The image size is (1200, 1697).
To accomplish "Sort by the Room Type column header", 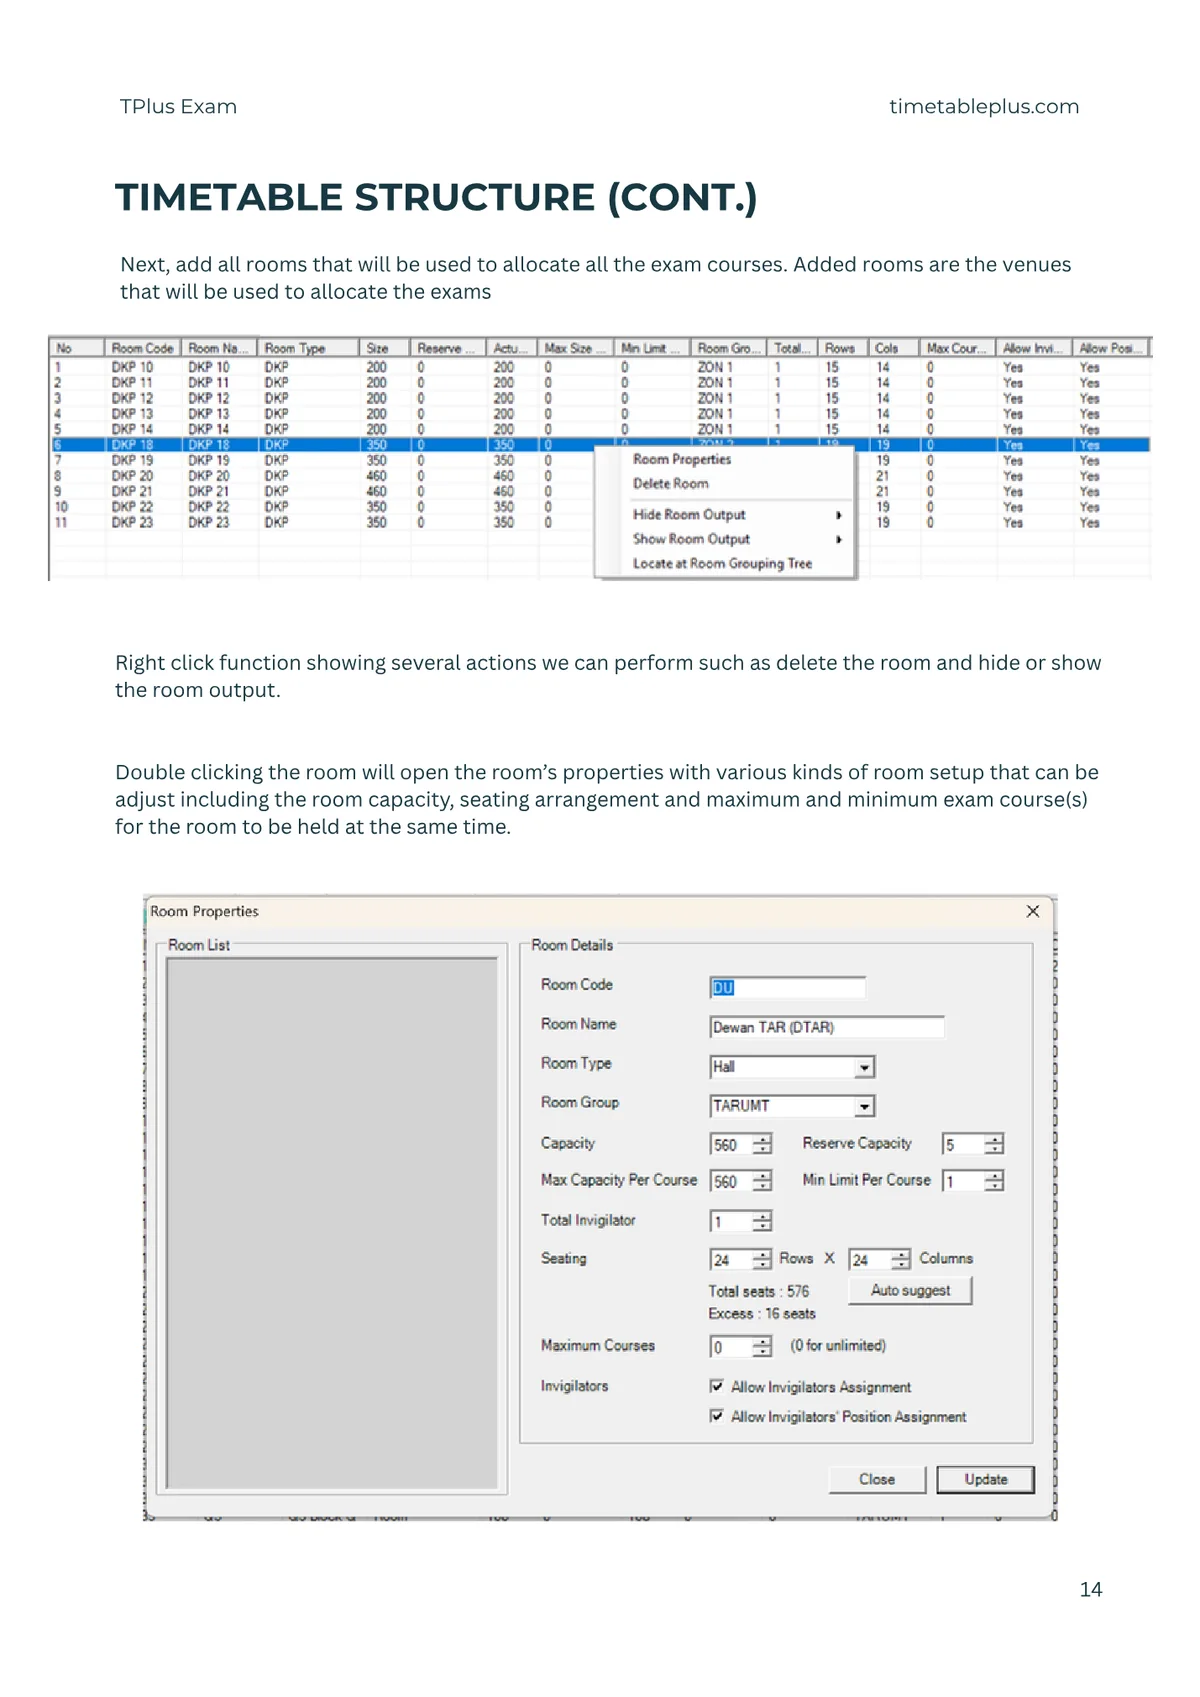I will [308, 348].
